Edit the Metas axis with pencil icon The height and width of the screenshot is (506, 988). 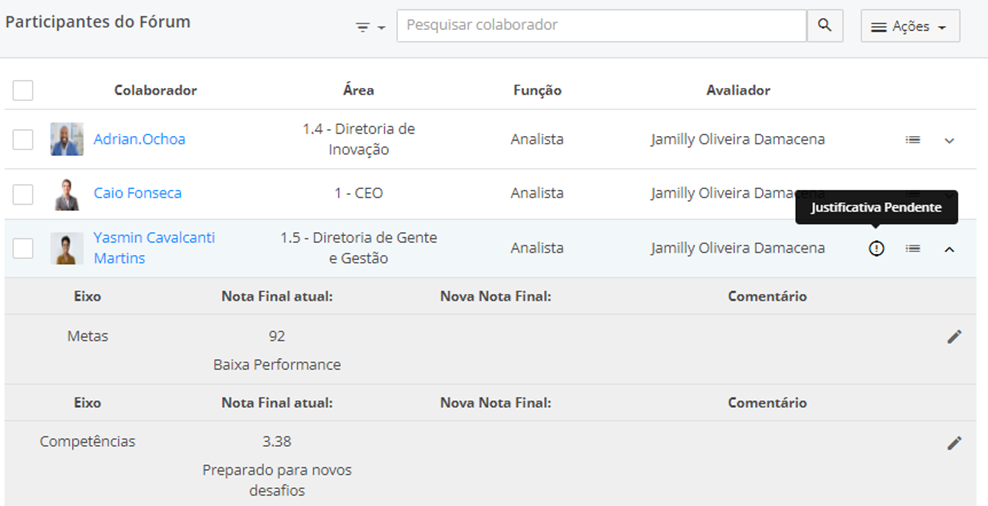[954, 337]
